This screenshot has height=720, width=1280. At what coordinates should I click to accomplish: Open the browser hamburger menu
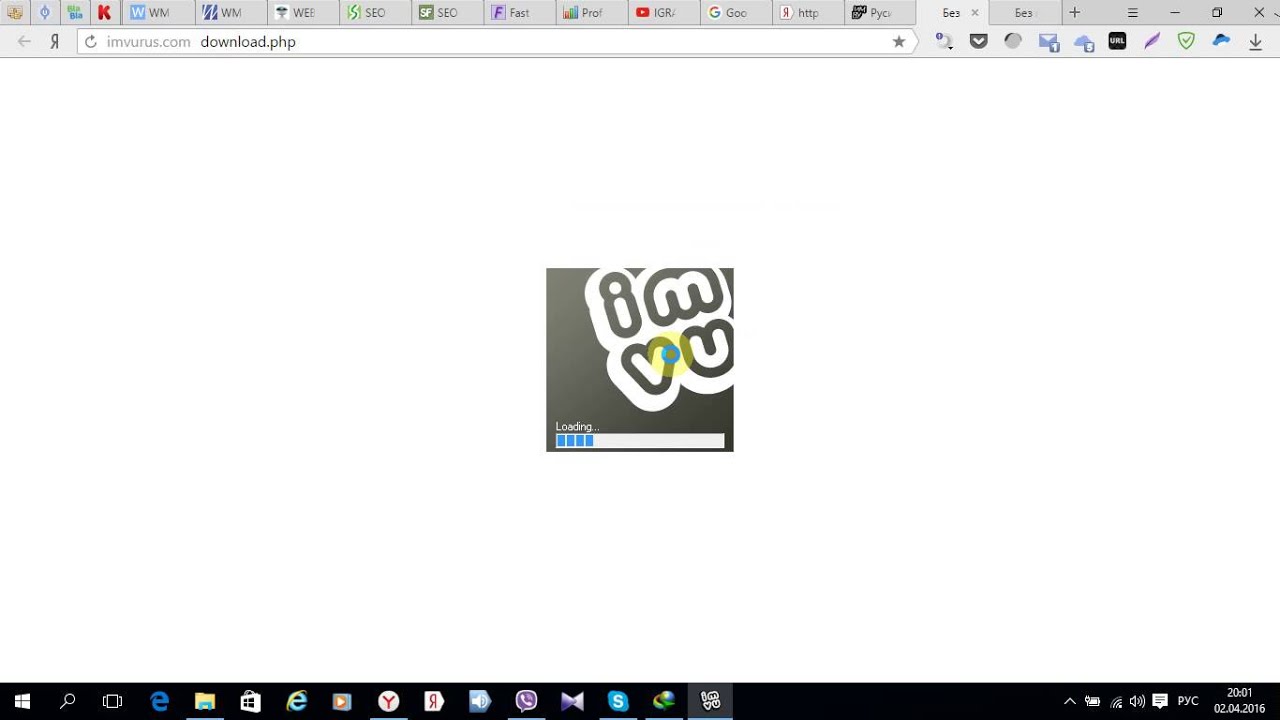[x=1133, y=13]
